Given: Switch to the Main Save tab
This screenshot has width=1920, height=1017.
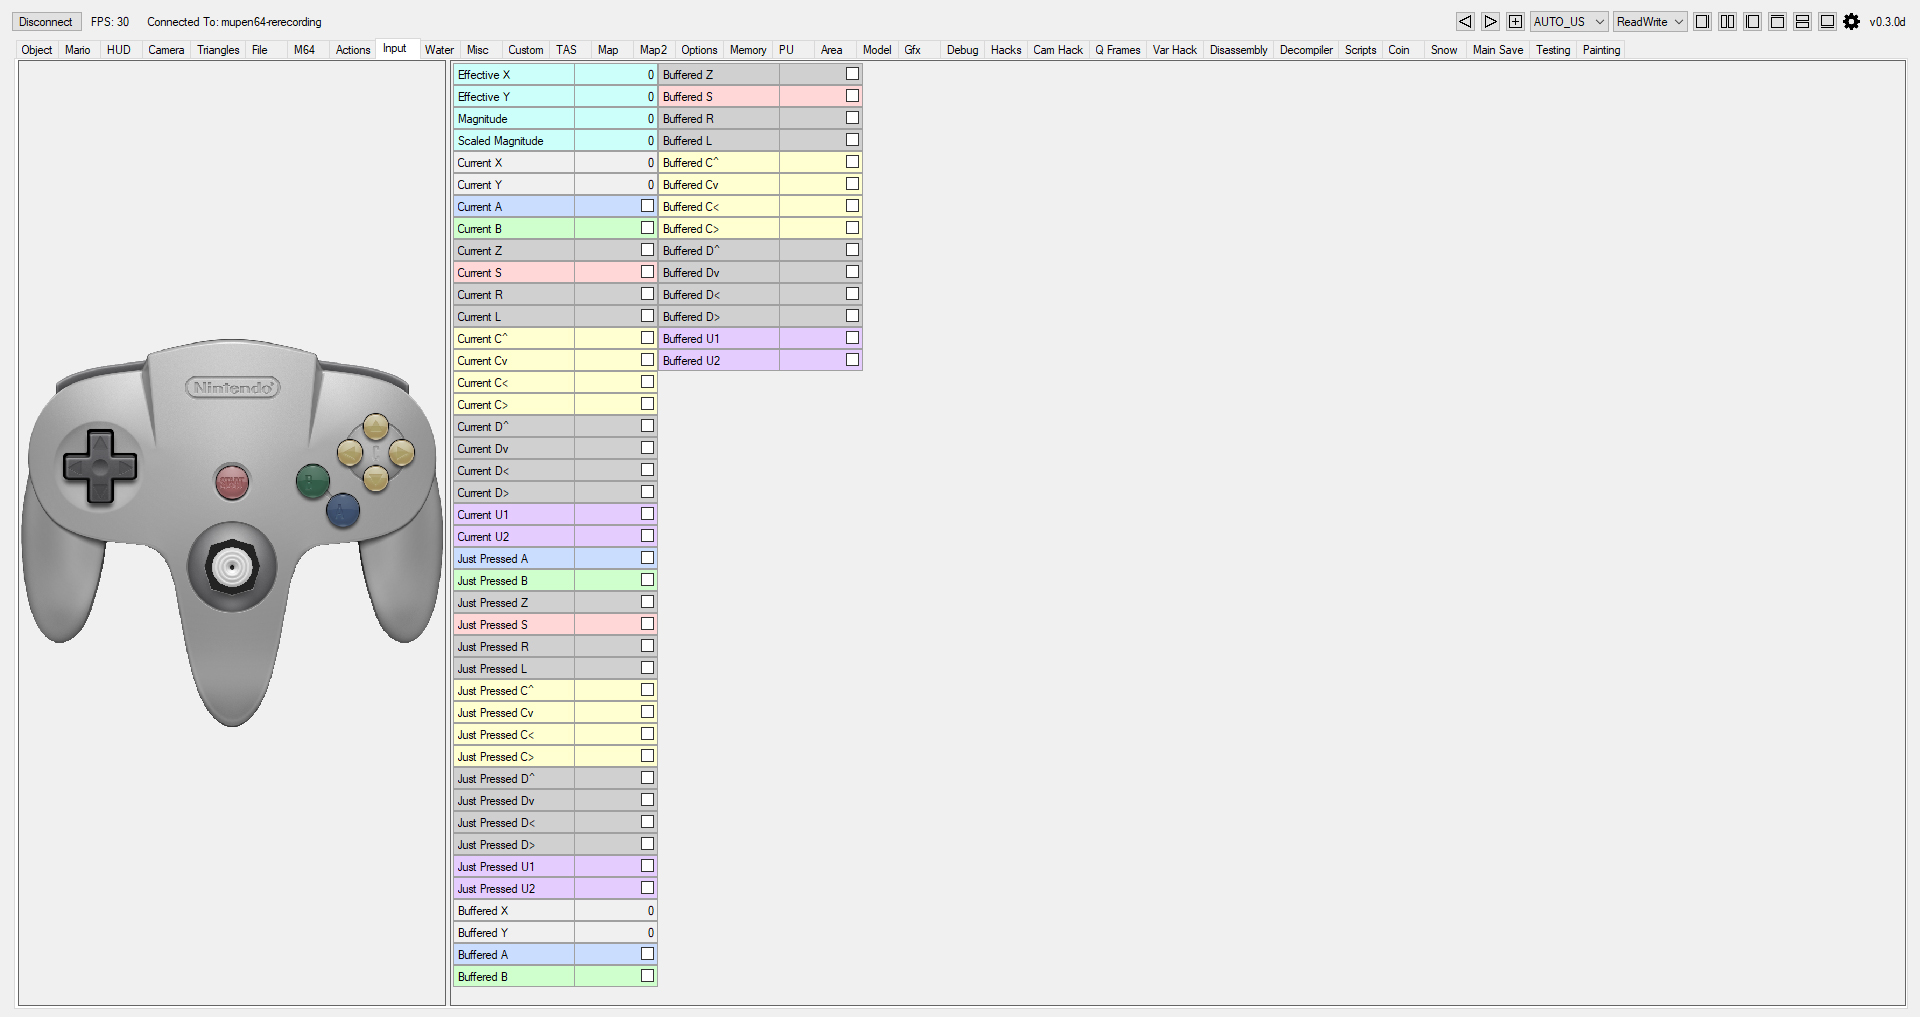Looking at the screenshot, I should tap(1498, 50).
